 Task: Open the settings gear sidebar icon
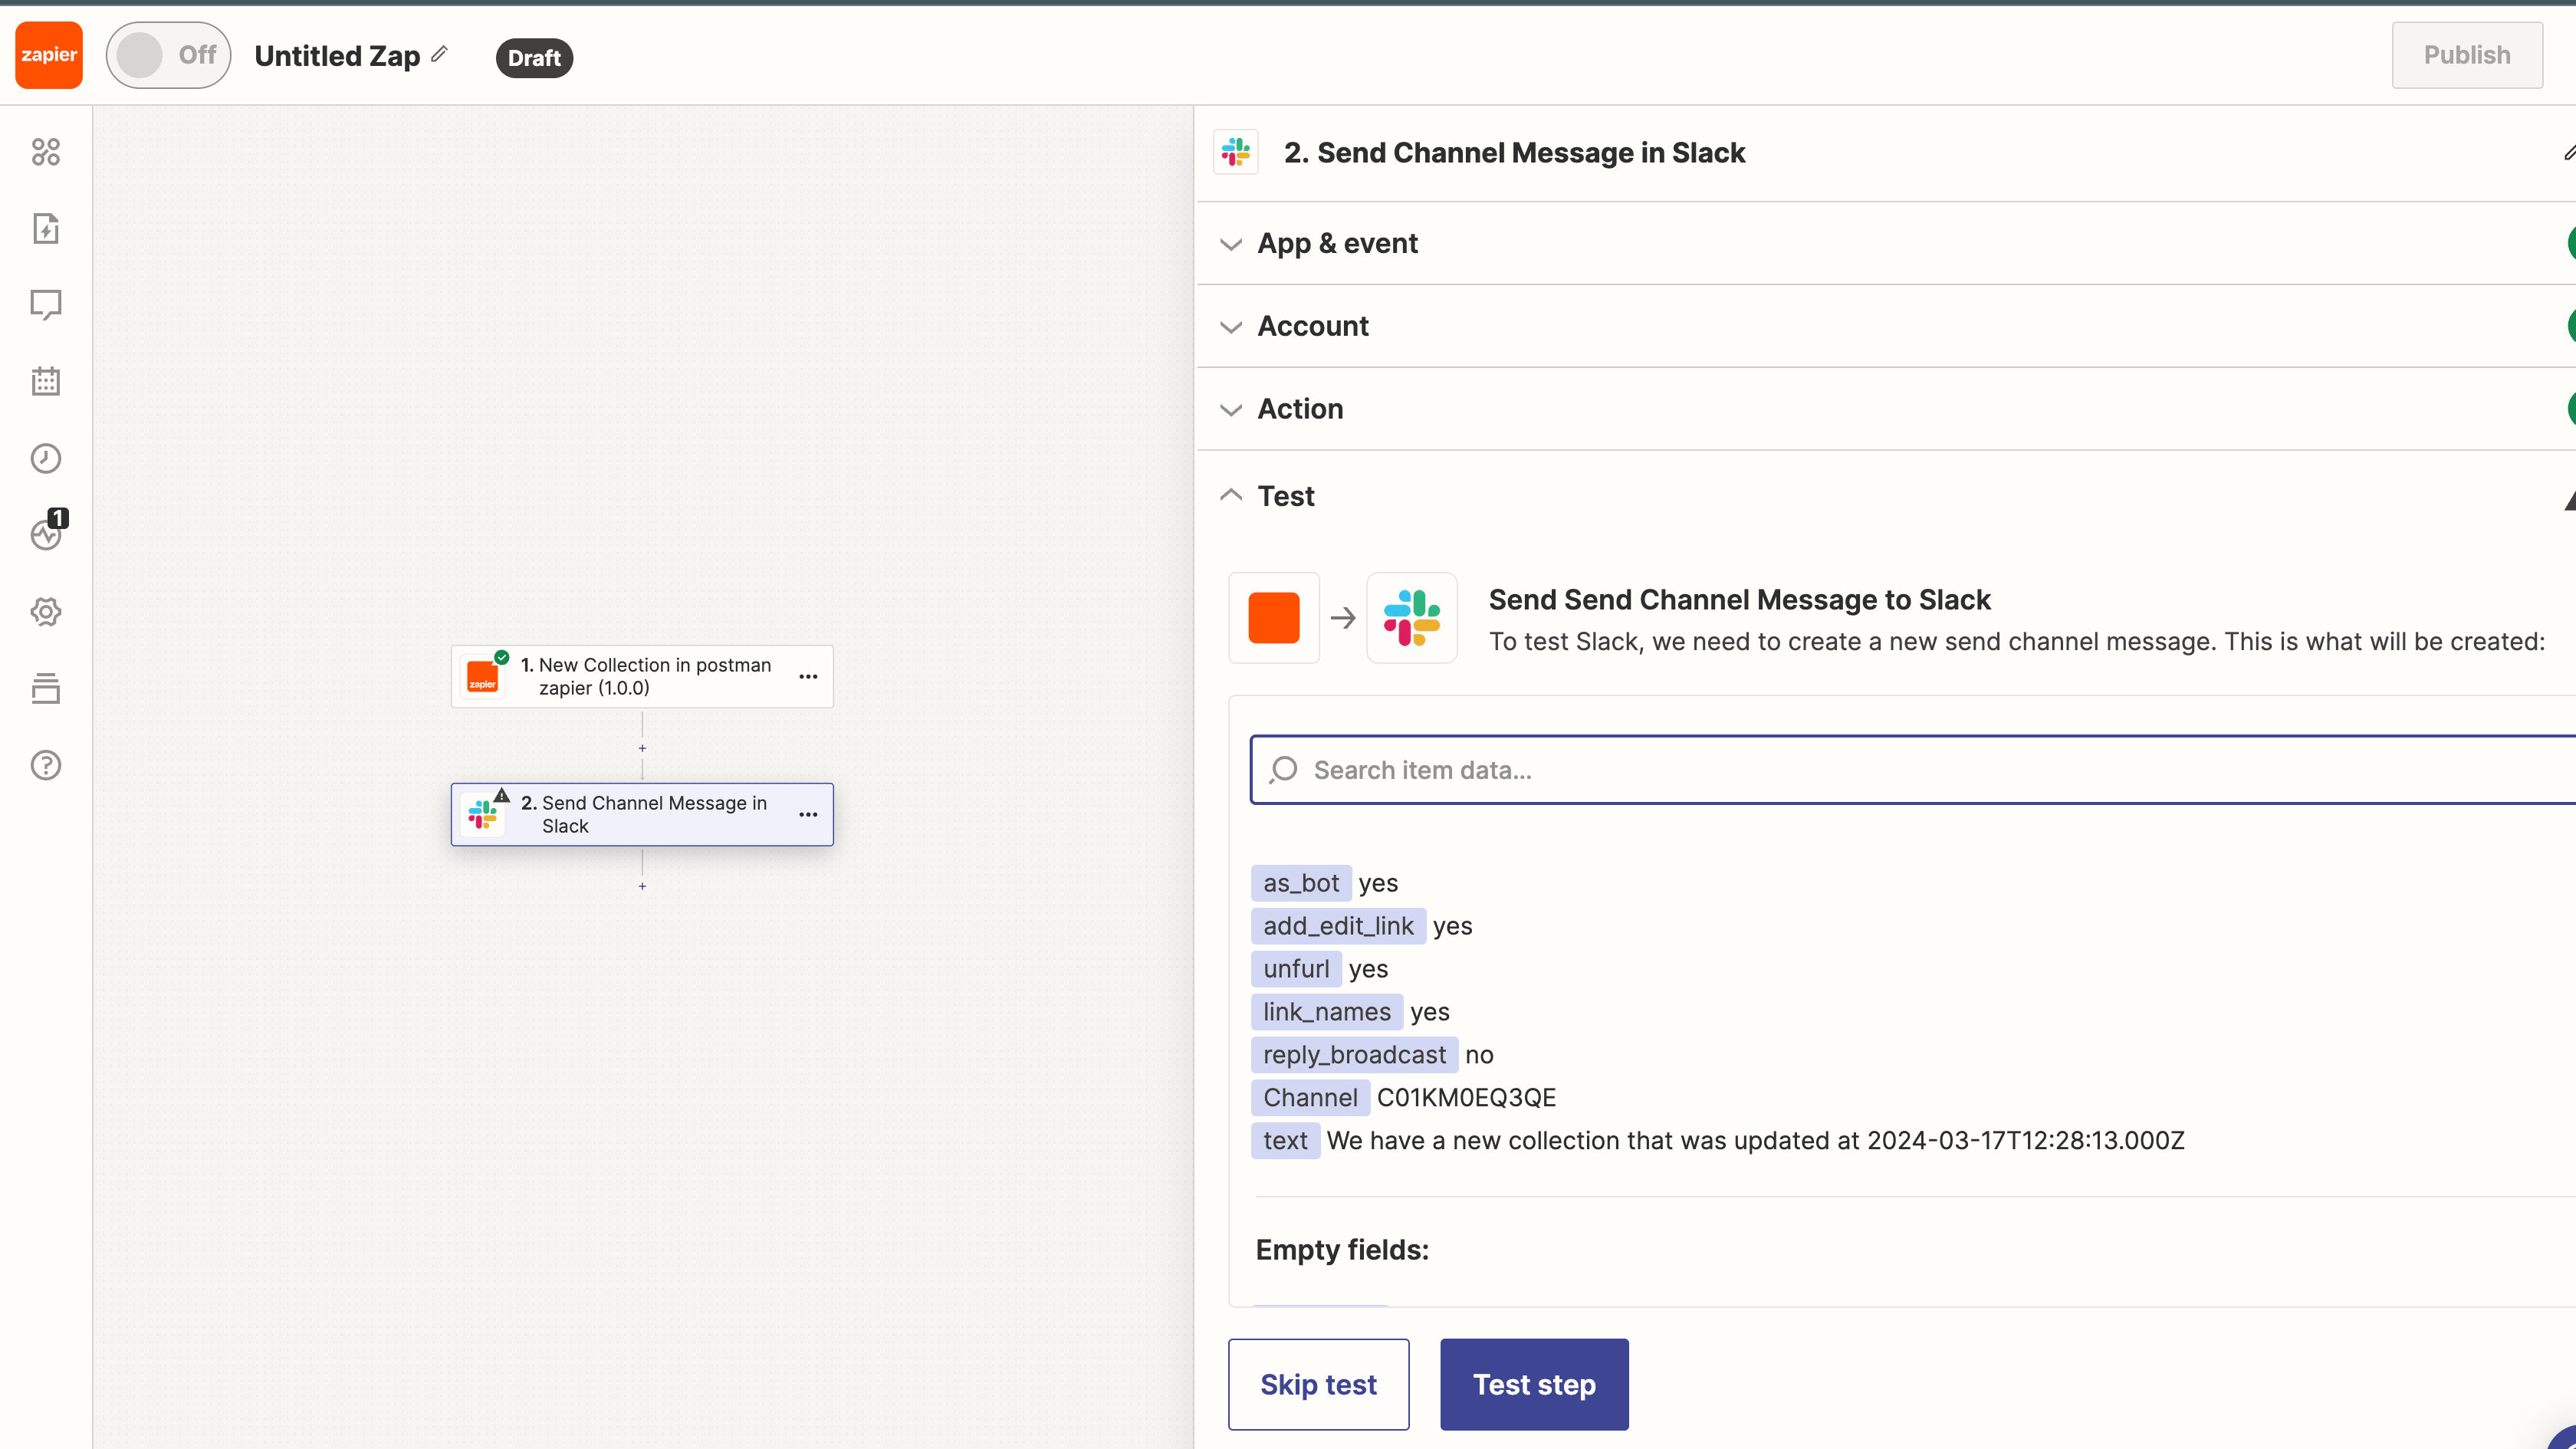pyautogui.click(x=46, y=611)
